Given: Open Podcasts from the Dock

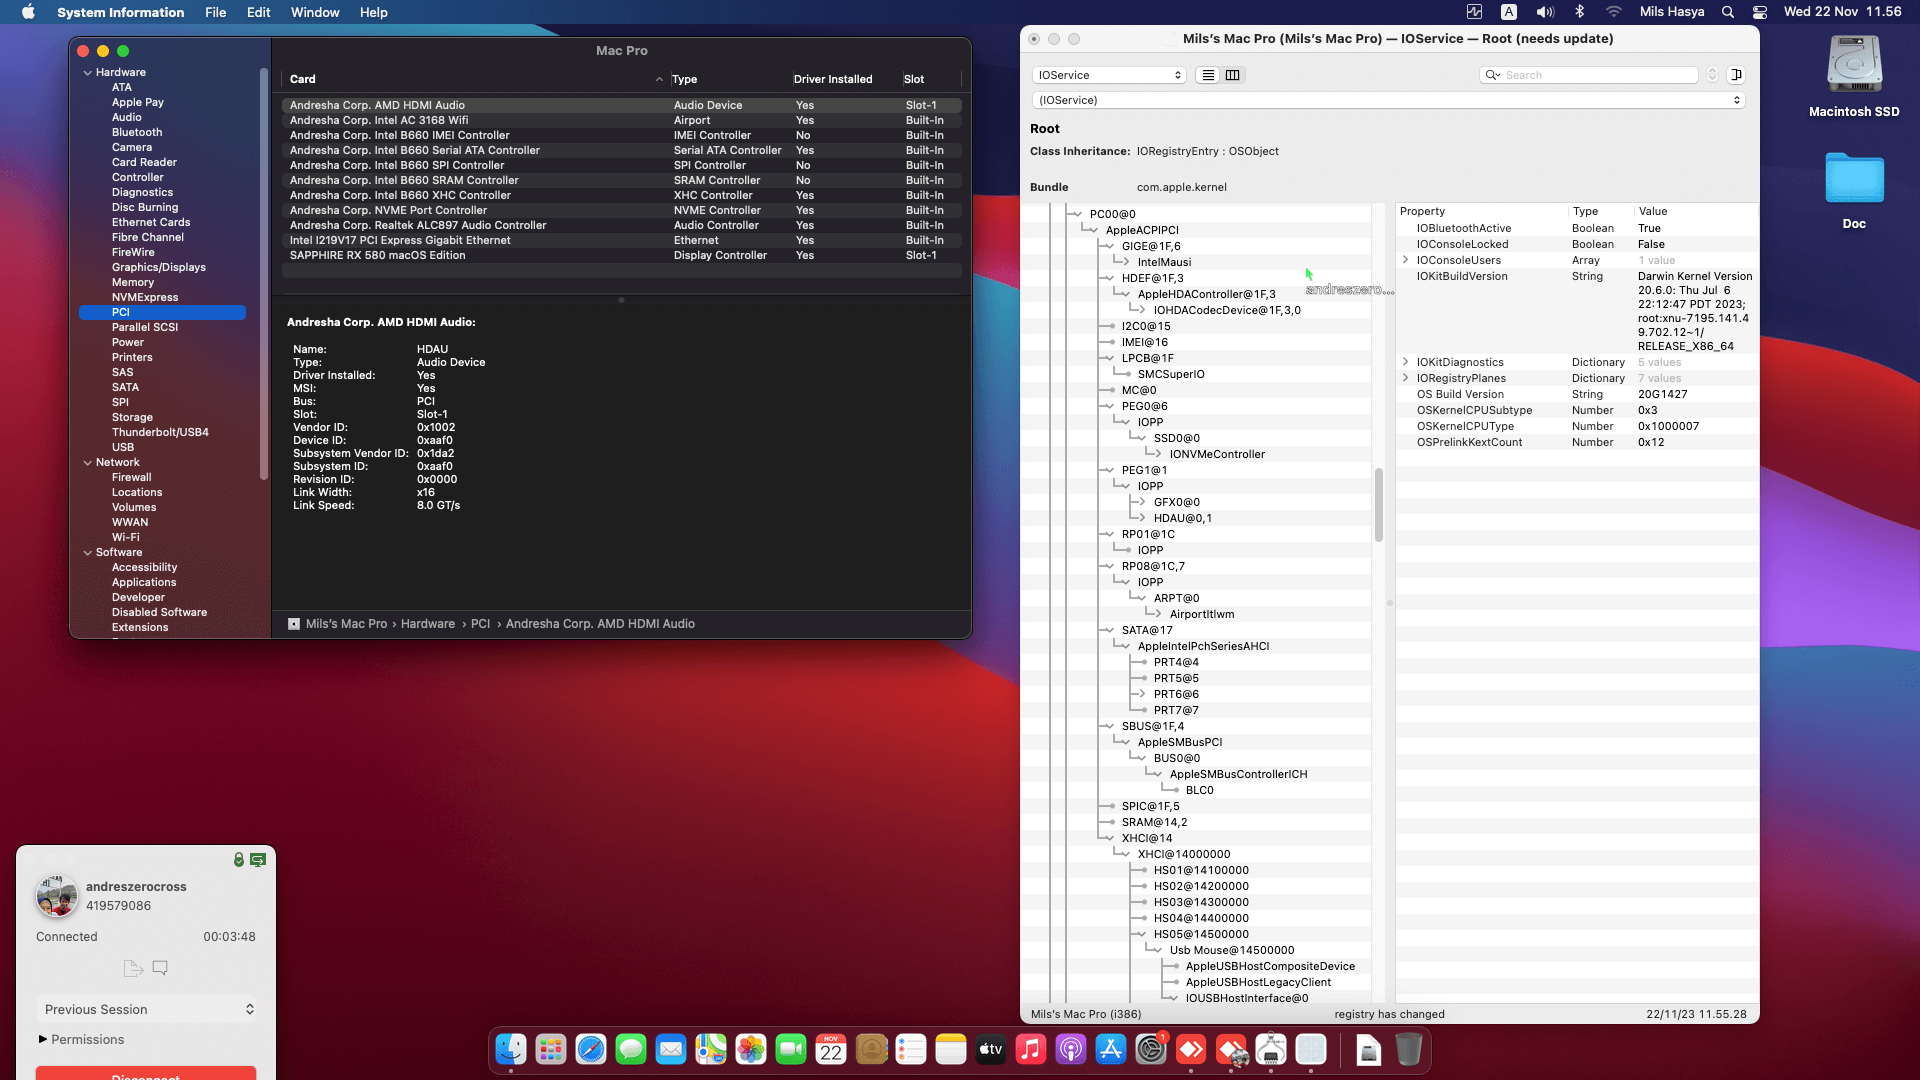Looking at the screenshot, I should pos(1071,1049).
